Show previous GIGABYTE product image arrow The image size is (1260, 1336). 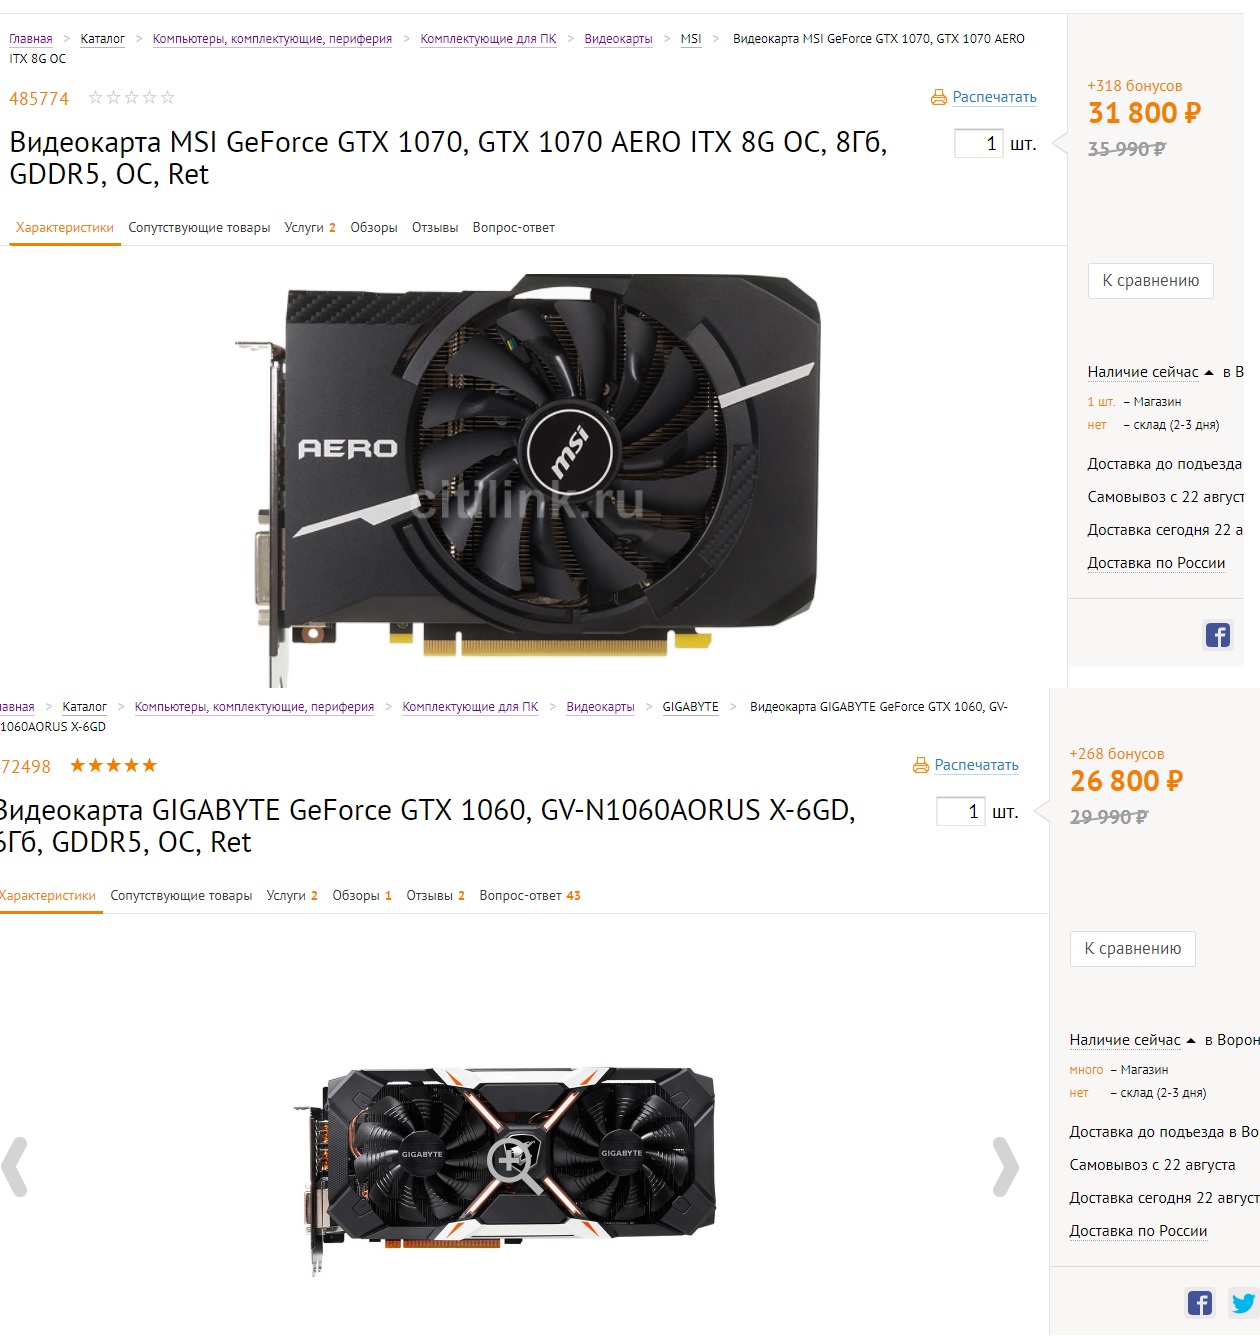tap(14, 1167)
